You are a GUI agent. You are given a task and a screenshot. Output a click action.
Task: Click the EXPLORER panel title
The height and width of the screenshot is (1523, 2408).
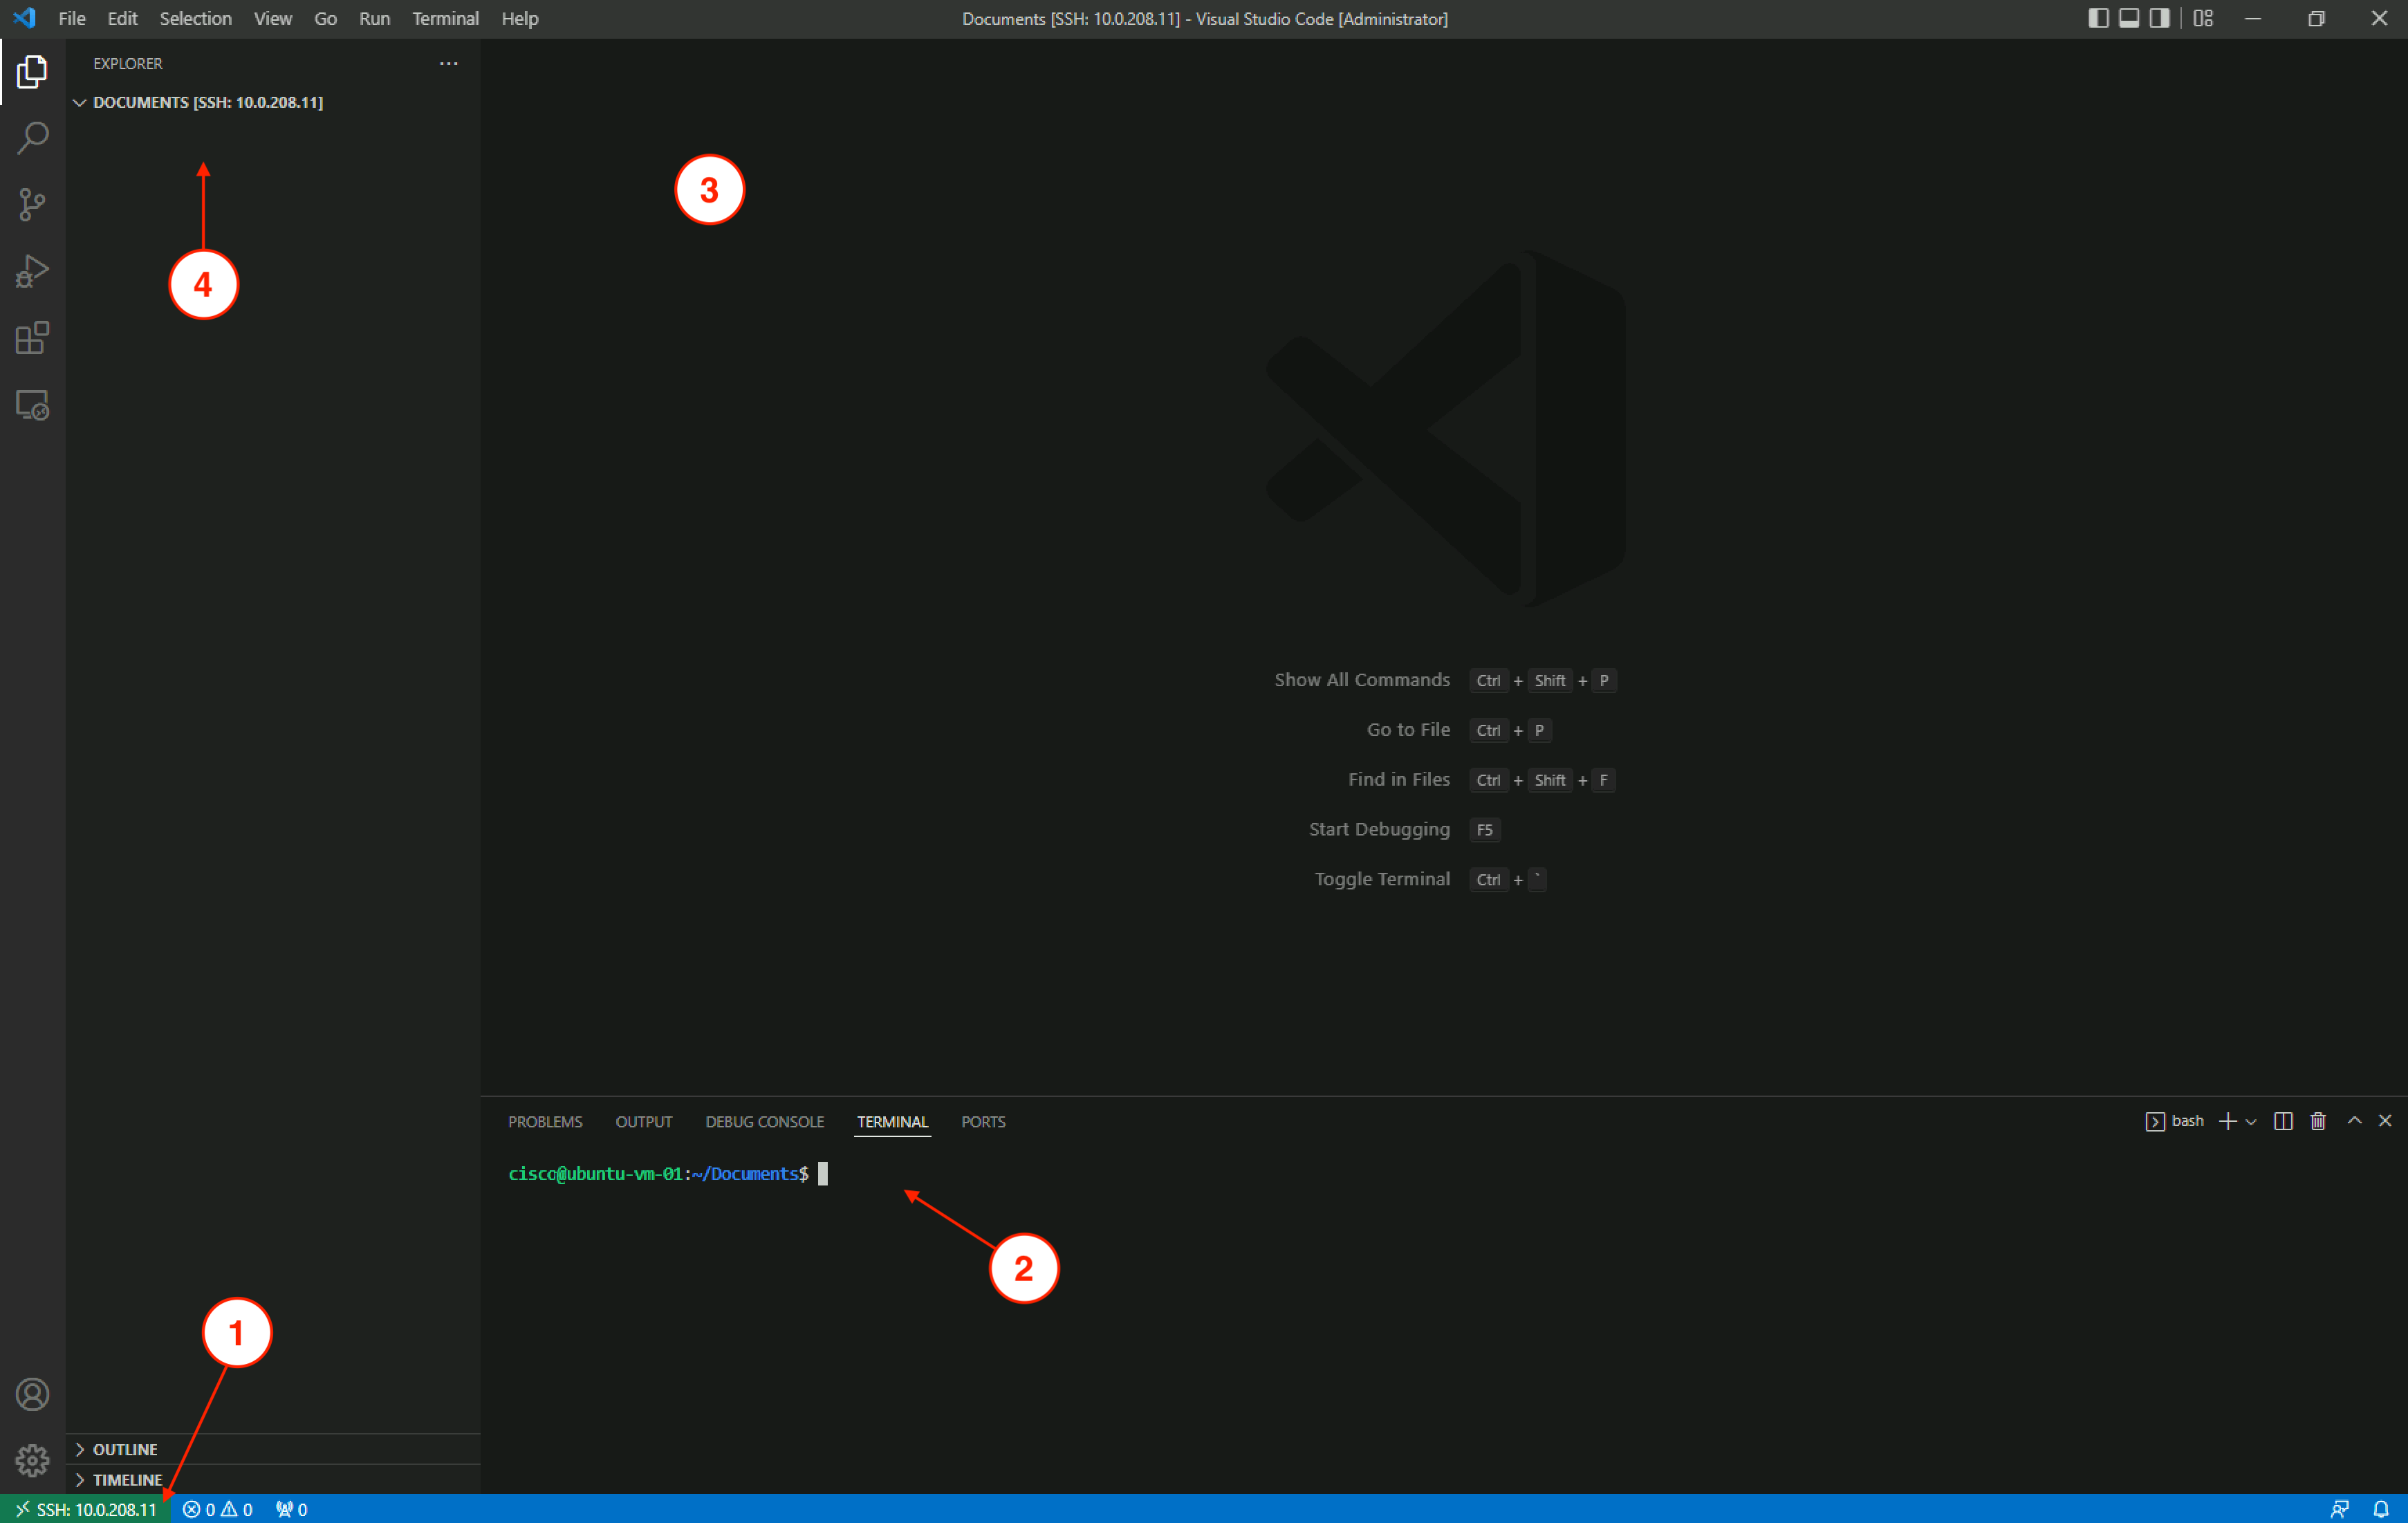pos(127,63)
